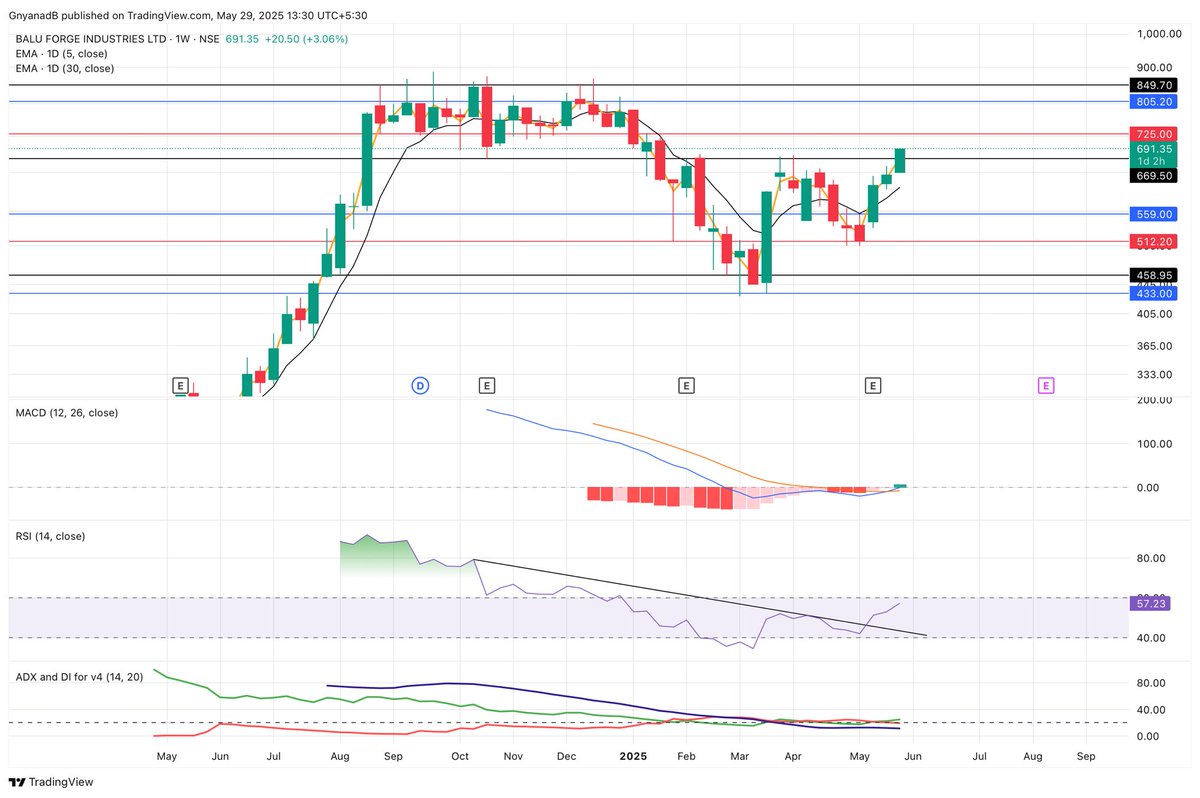Open the upcoming magenta earnings E icon in September
Screen dimensions: 1200x798
pos(1044,385)
